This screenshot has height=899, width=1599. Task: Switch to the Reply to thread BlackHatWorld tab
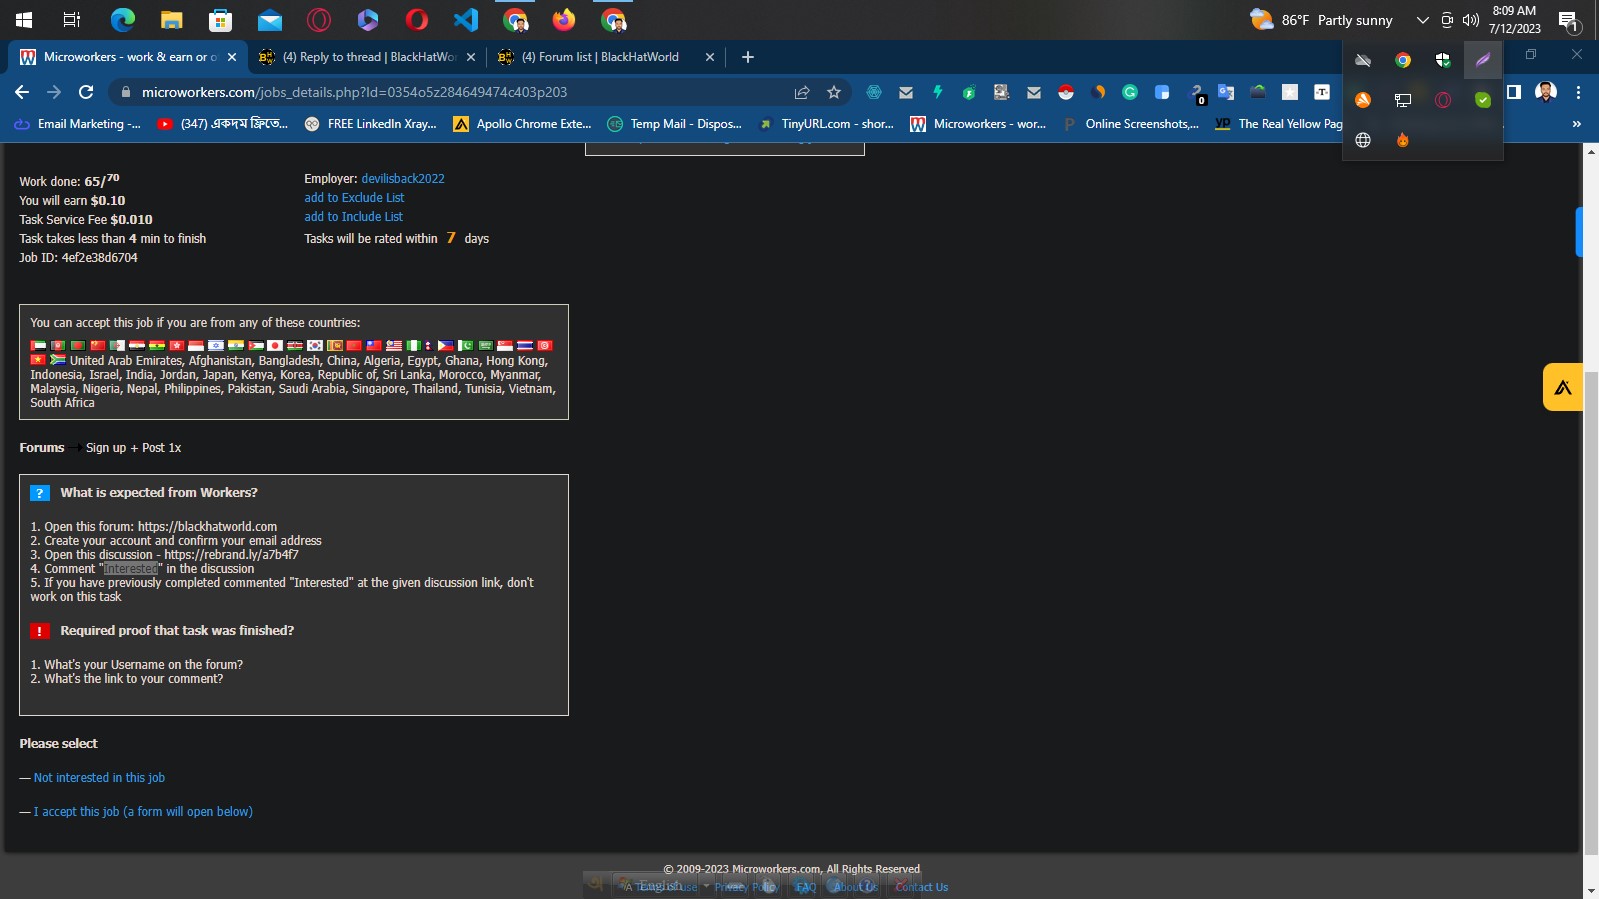point(367,57)
